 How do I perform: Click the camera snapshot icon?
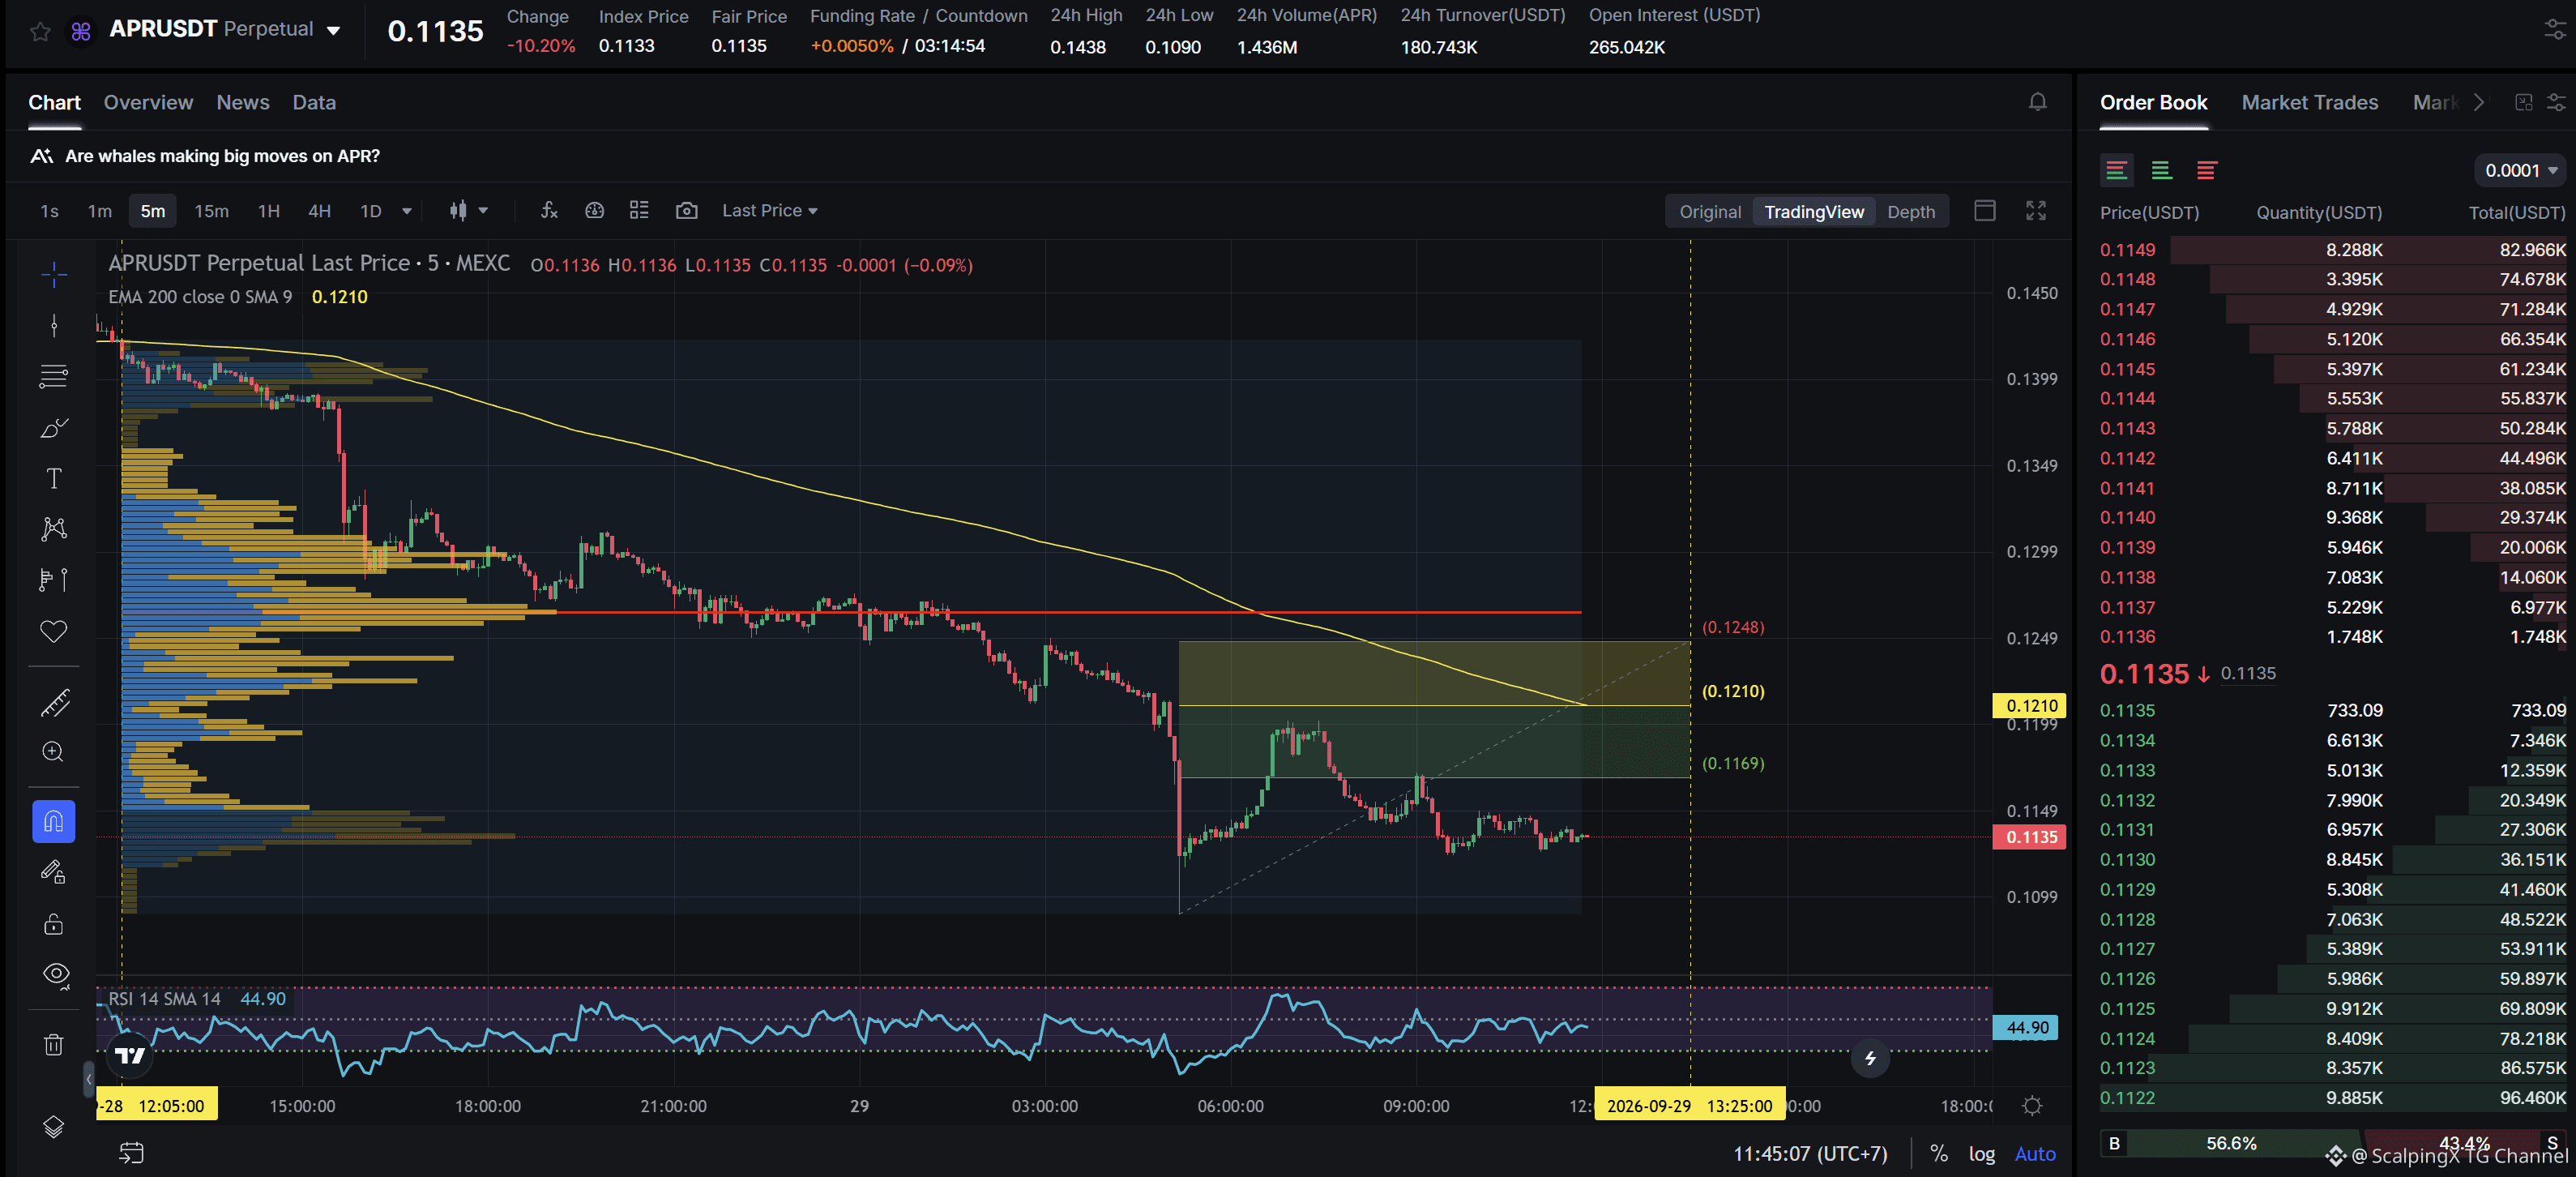pyautogui.click(x=686, y=211)
